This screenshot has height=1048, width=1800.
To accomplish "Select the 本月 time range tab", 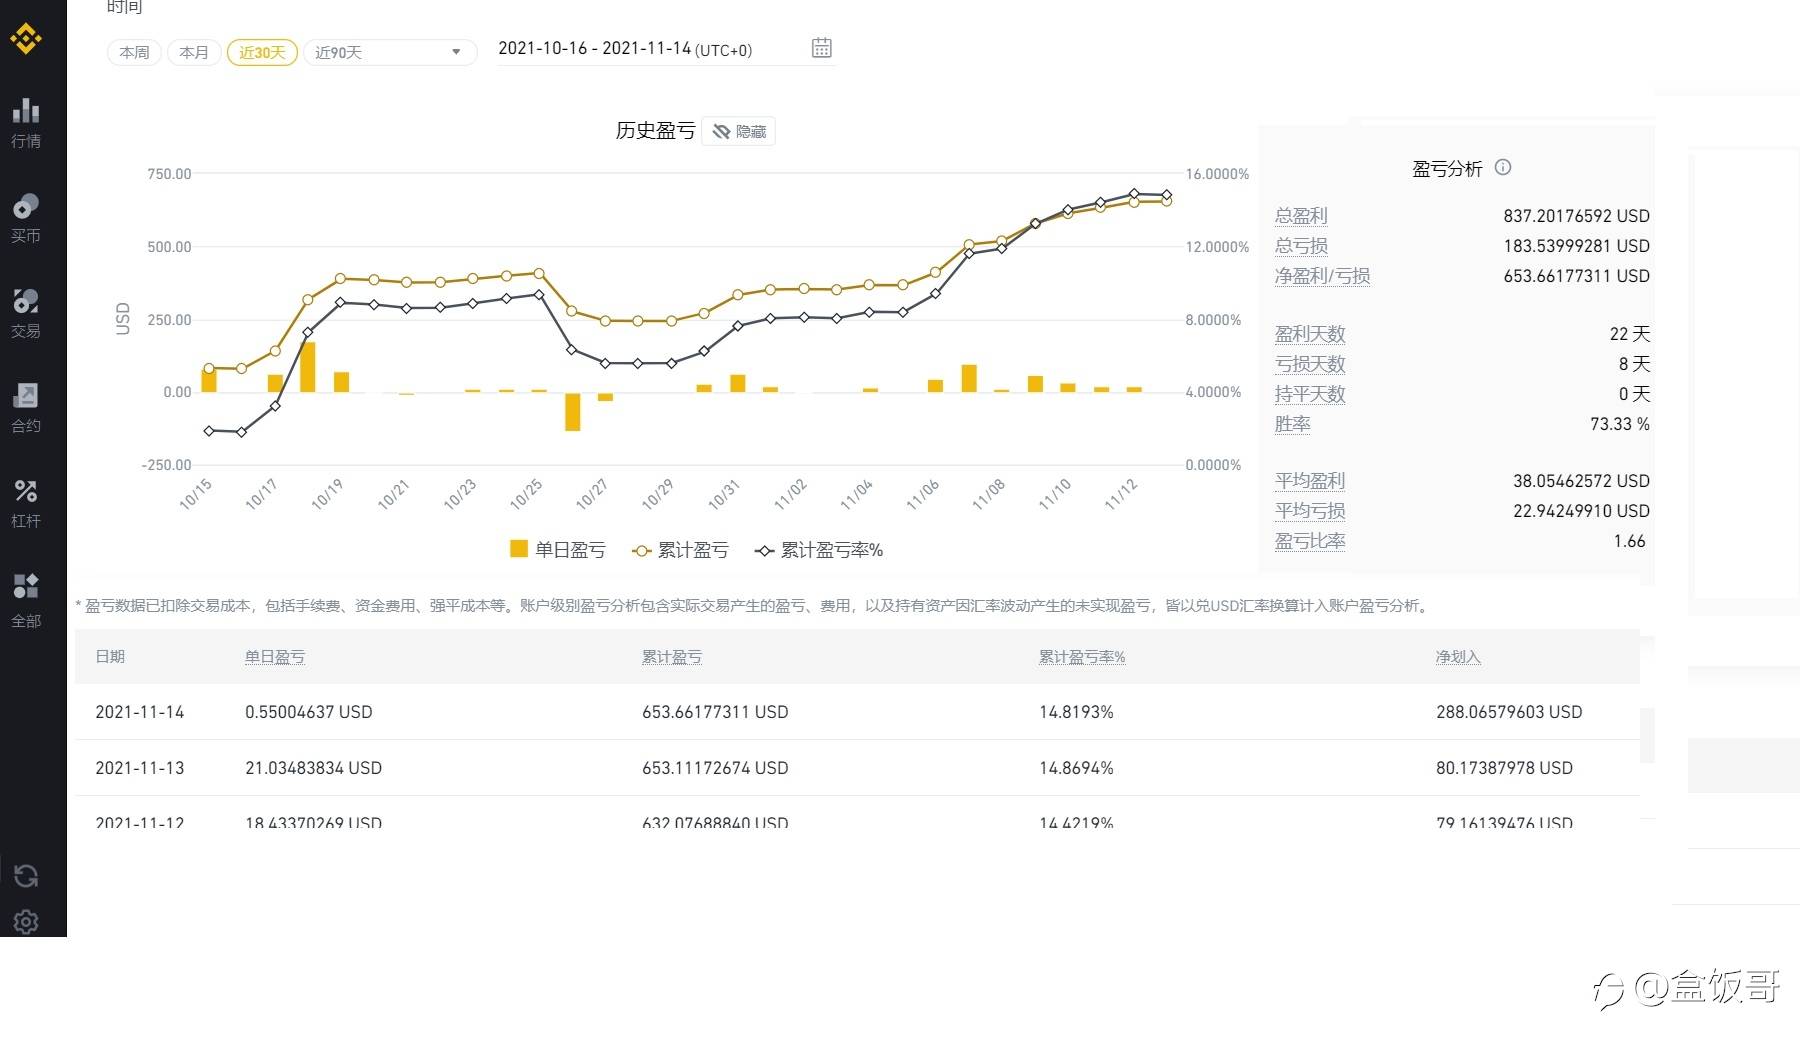I will [x=194, y=52].
